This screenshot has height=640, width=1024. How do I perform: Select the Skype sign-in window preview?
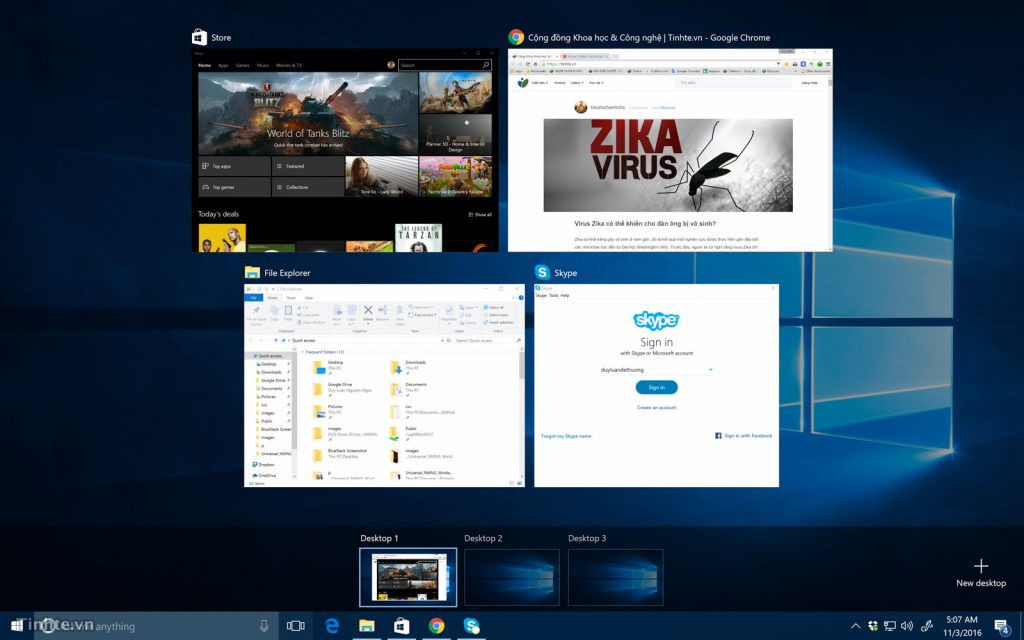pyautogui.click(x=656, y=385)
